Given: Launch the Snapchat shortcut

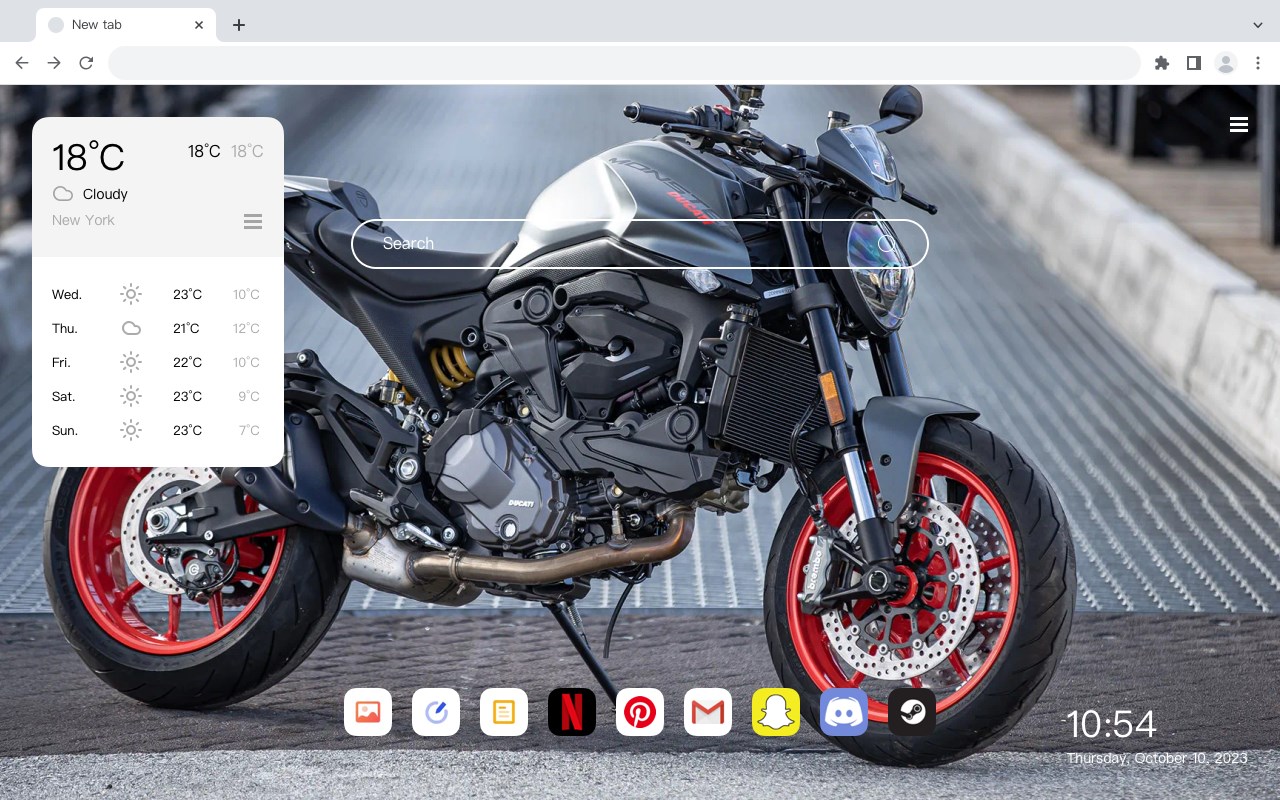Looking at the screenshot, I should coord(776,712).
